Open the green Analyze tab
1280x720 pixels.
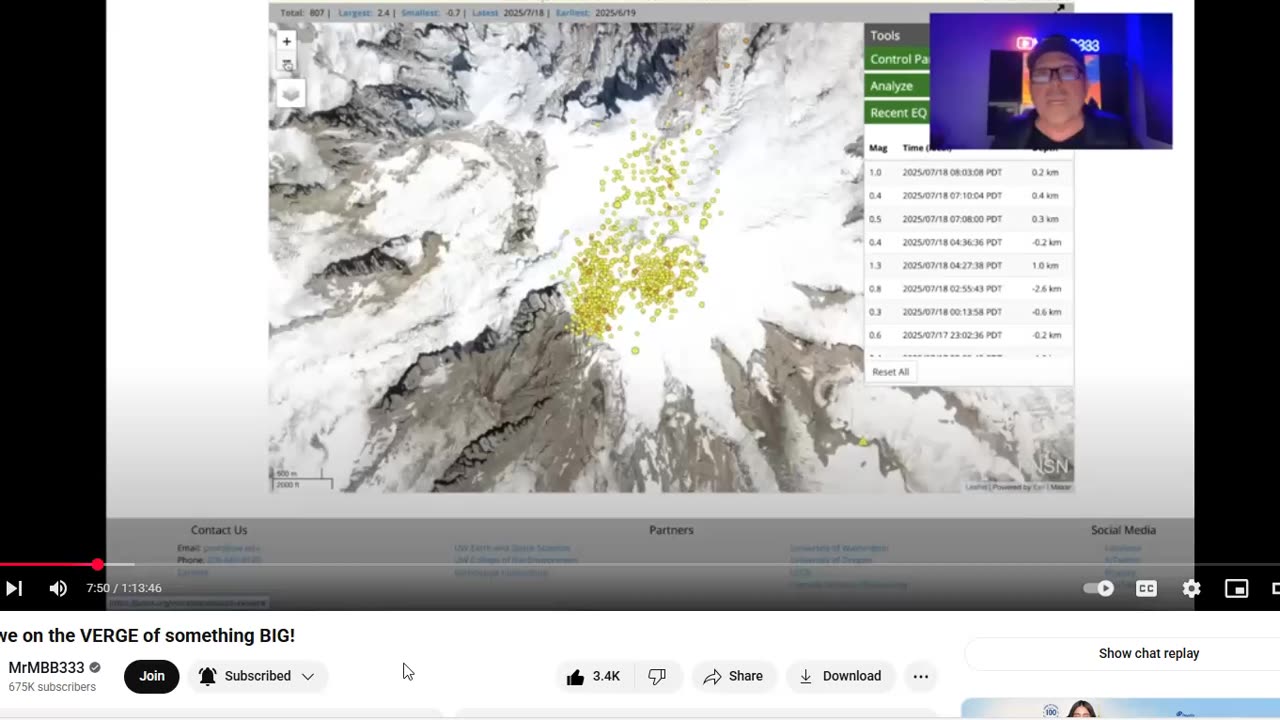point(898,86)
